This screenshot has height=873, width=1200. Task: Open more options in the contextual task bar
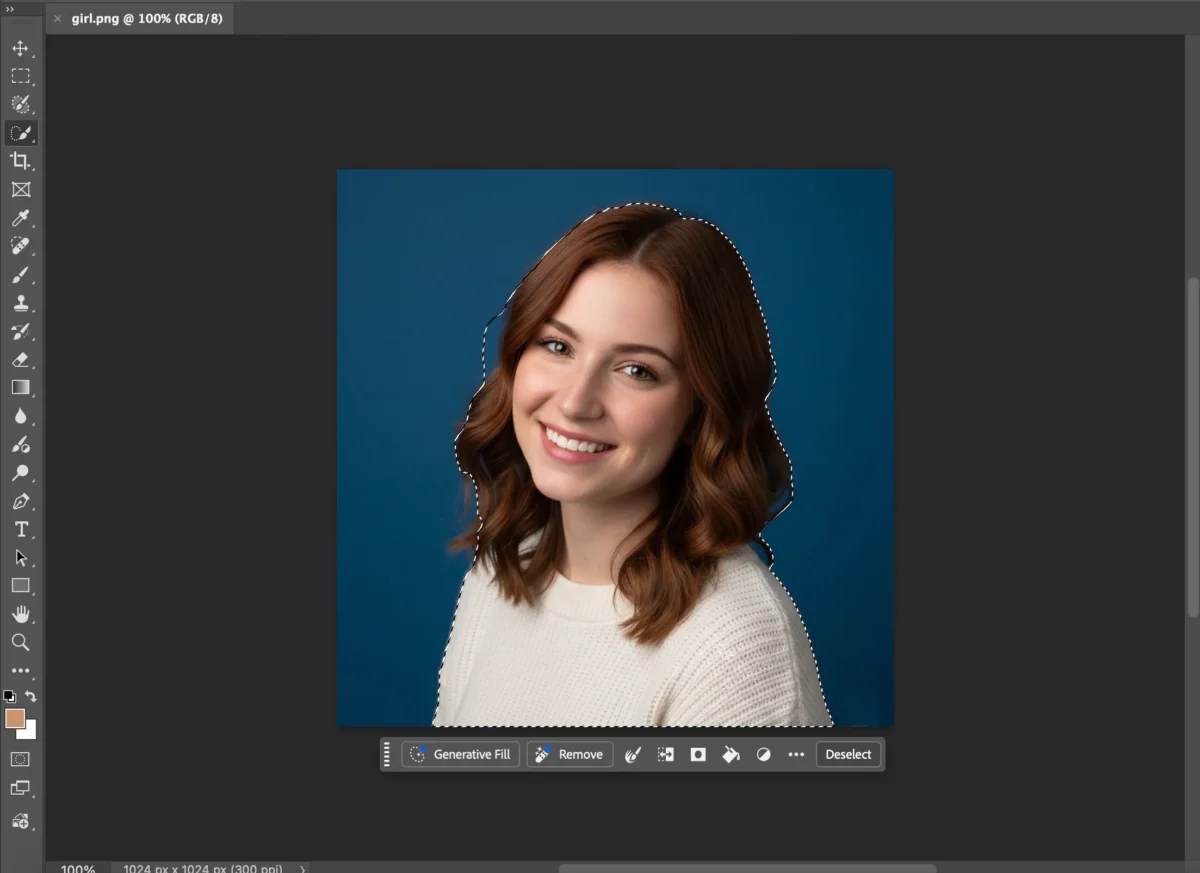(795, 755)
